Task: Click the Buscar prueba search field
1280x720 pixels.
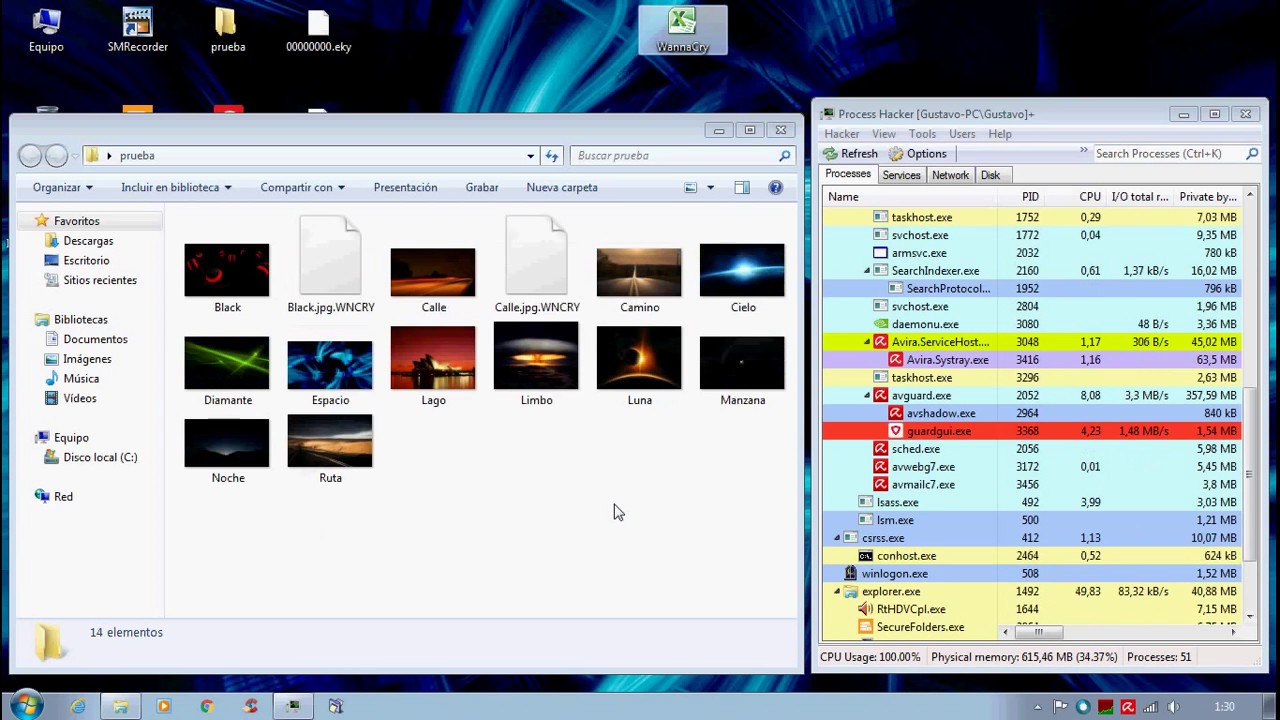Action: (674, 156)
